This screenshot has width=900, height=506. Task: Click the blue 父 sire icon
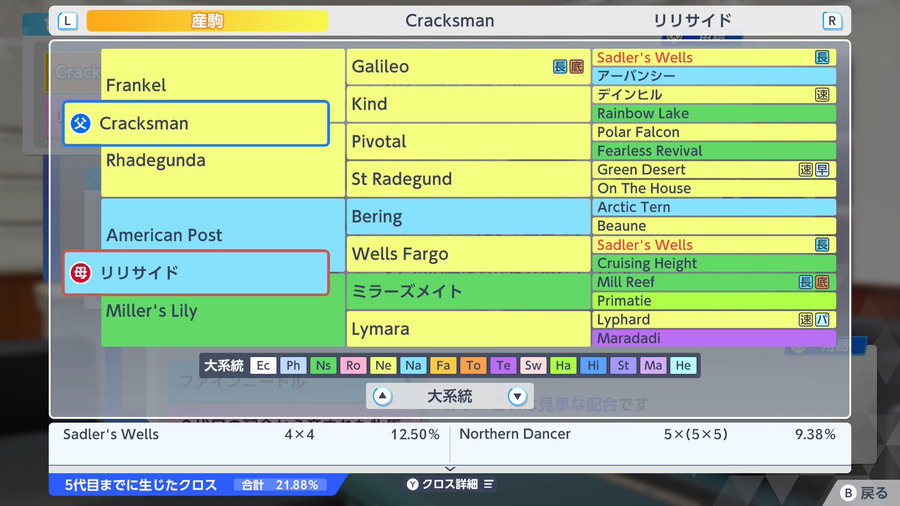tap(81, 123)
